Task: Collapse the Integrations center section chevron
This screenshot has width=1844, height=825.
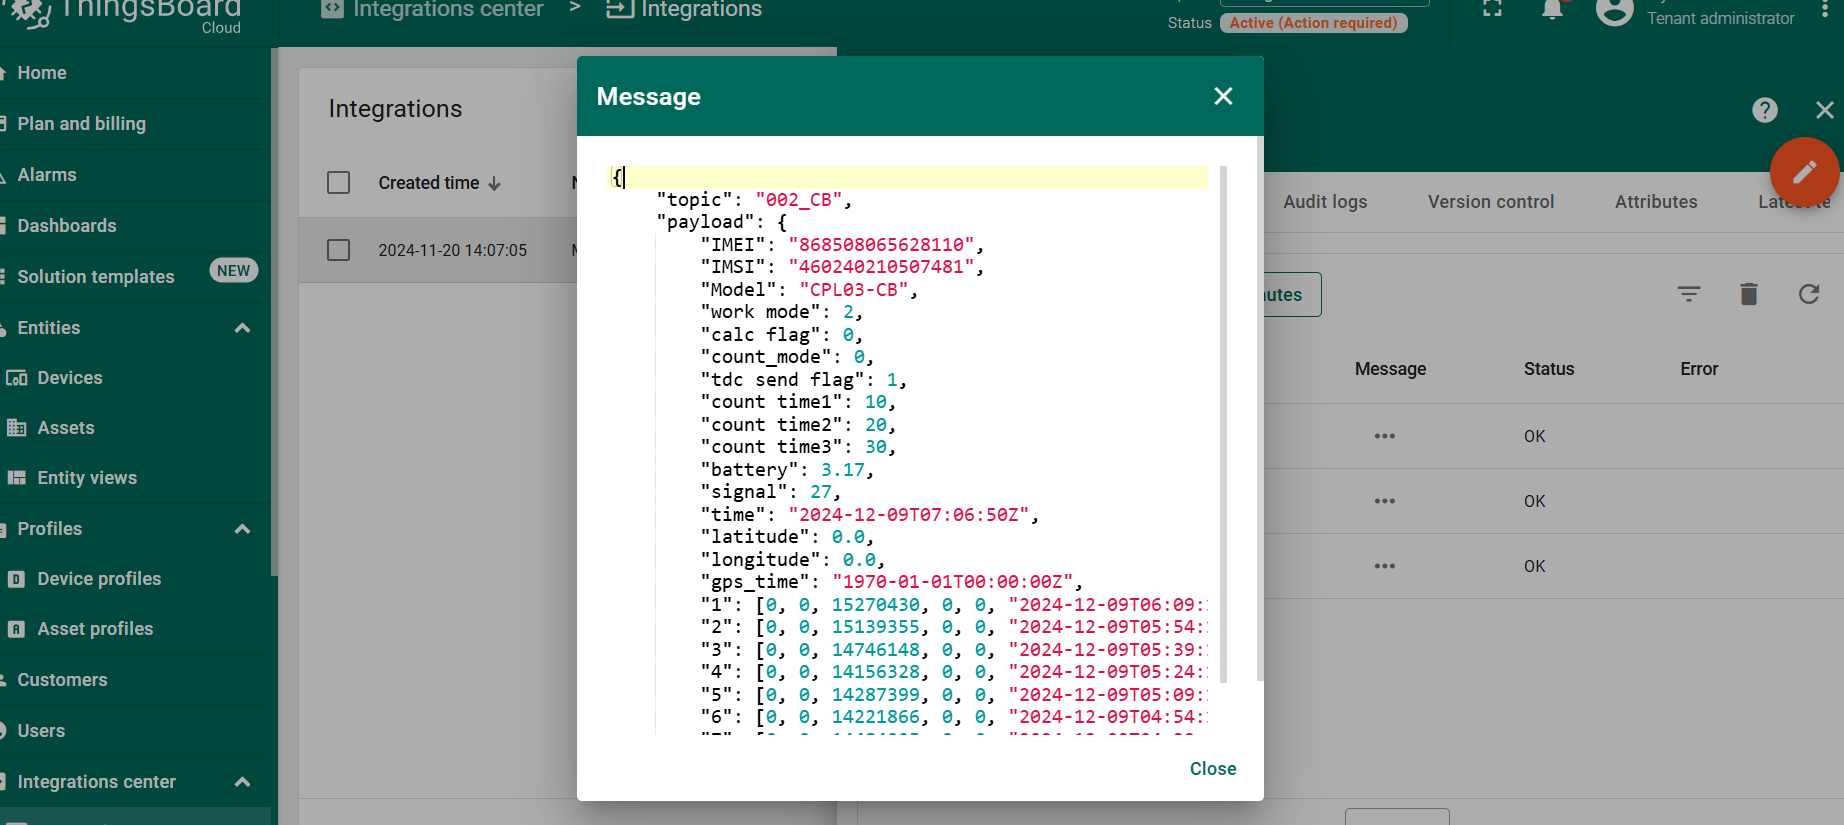Action: (242, 782)
